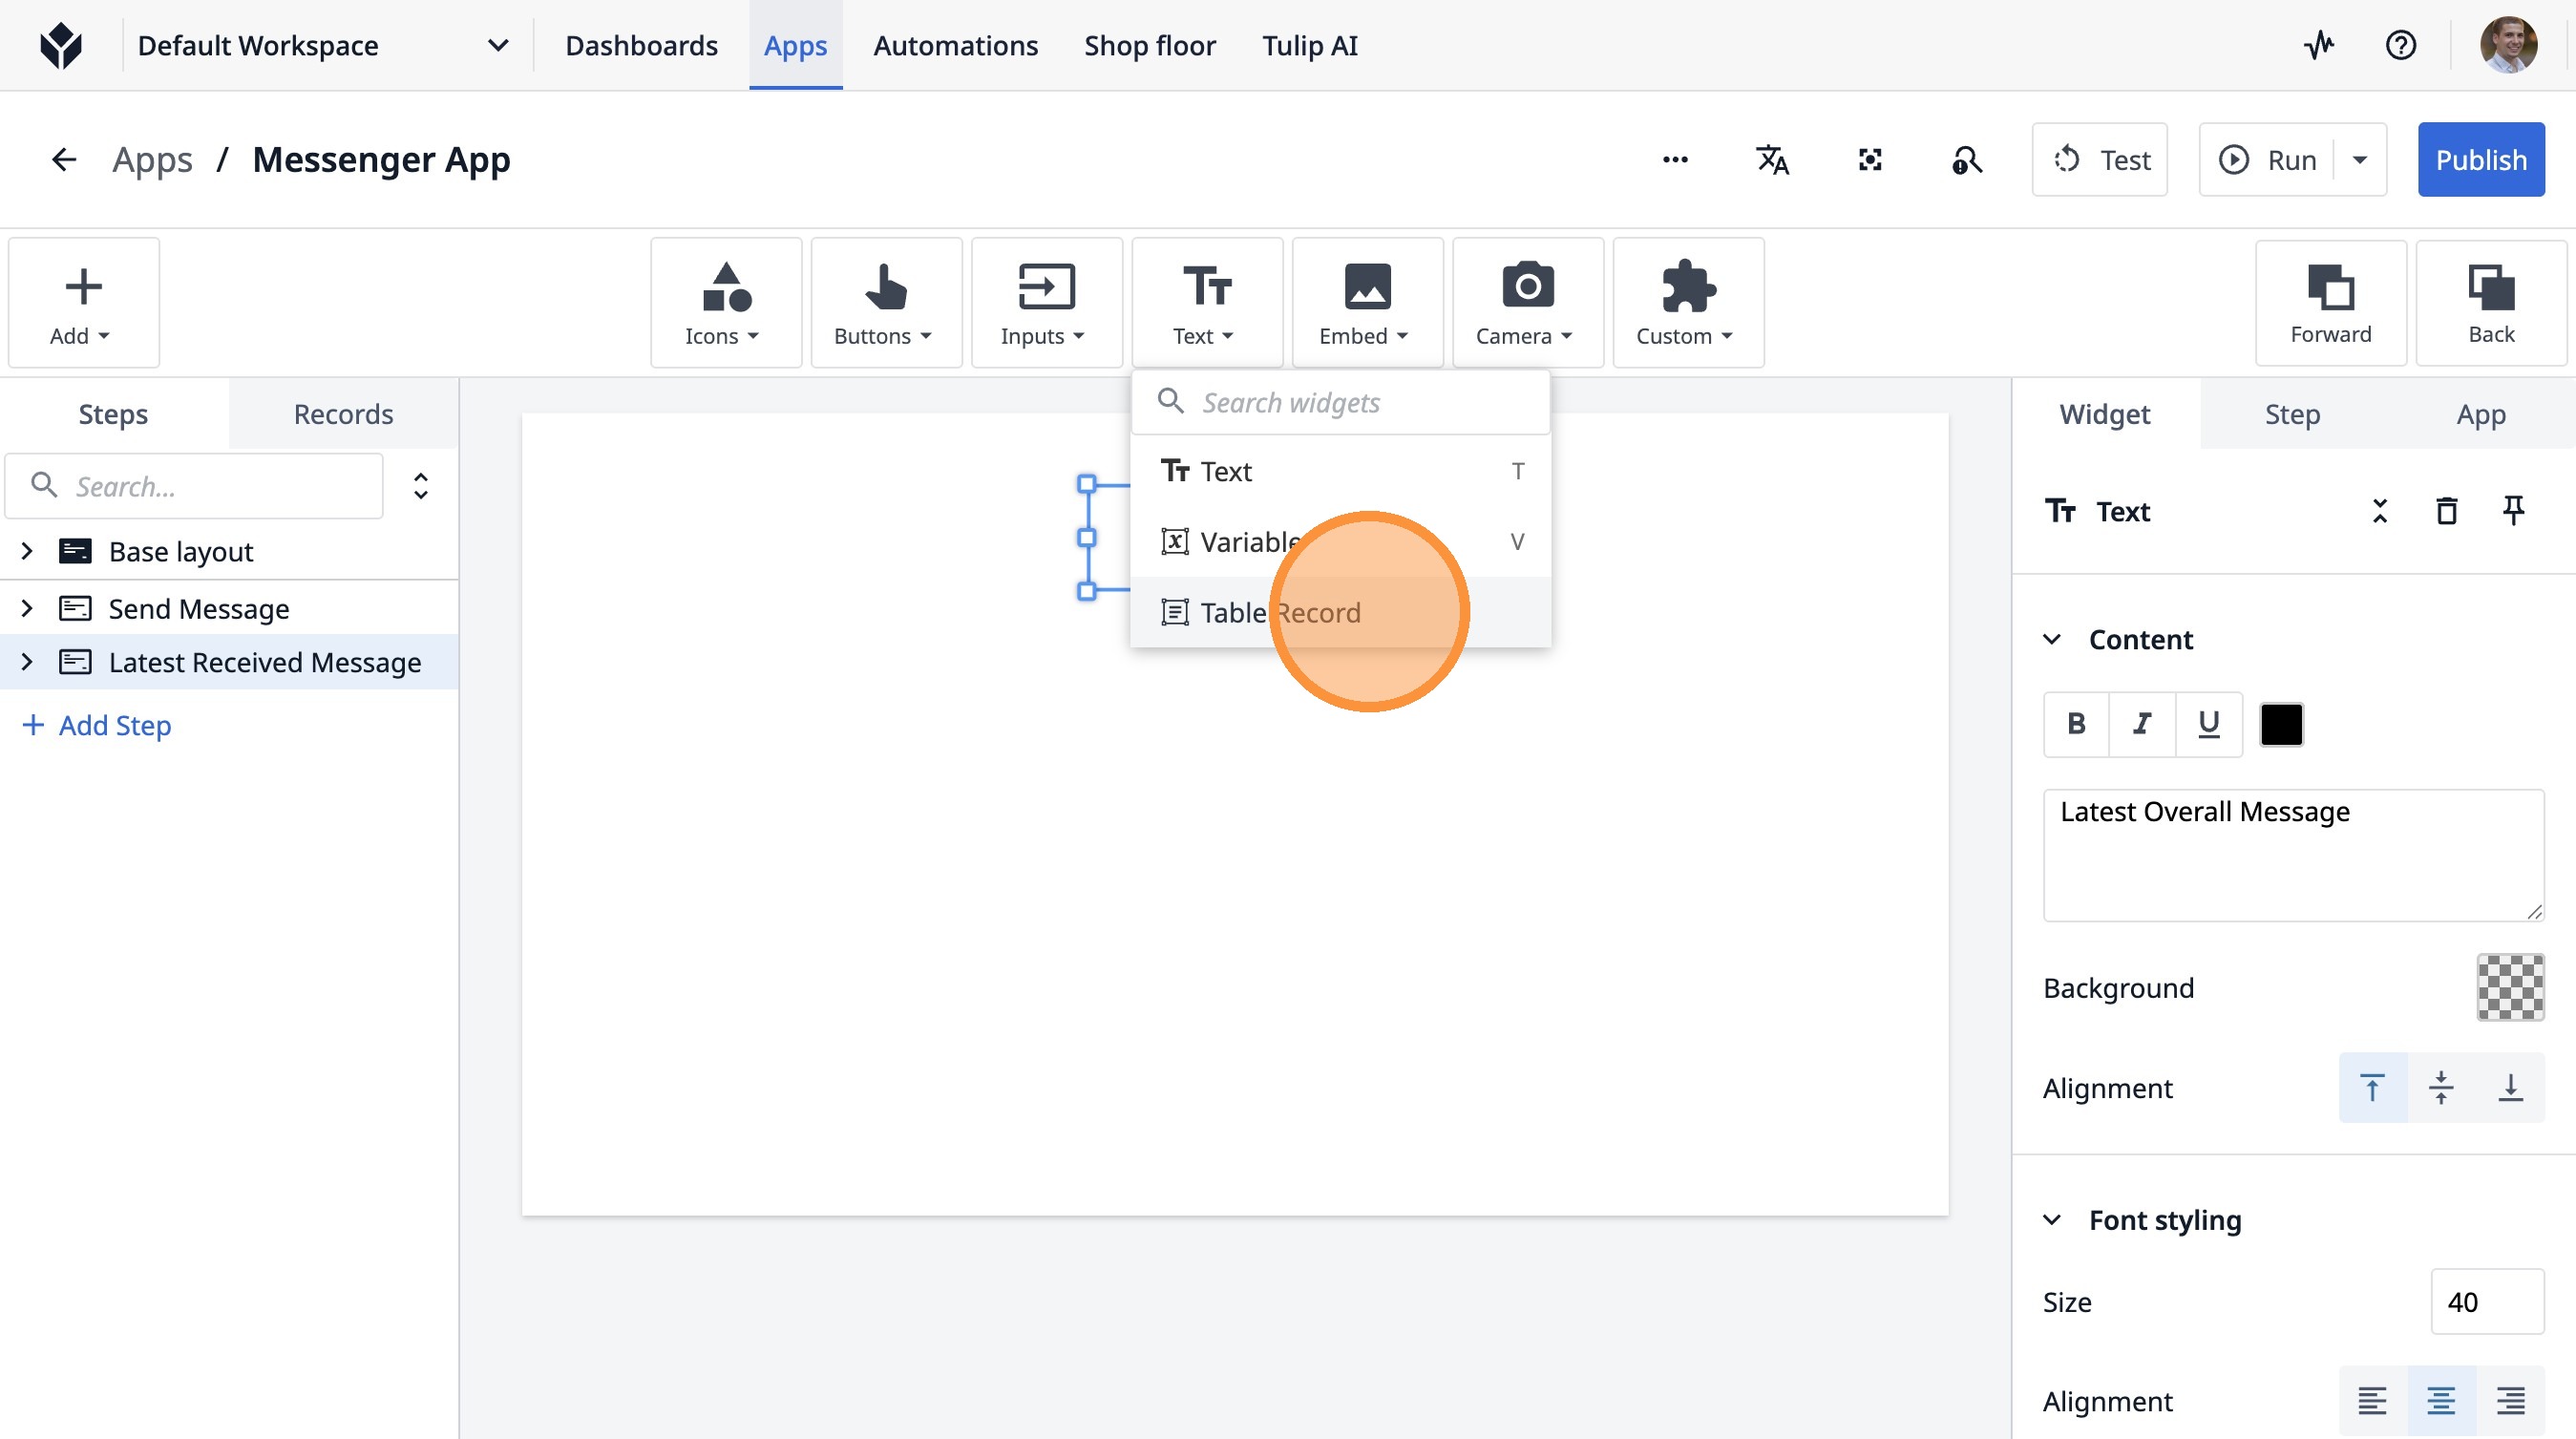Collapse the Font styling section
Screen dimensions: 2576x1439
[2052, 1219]
